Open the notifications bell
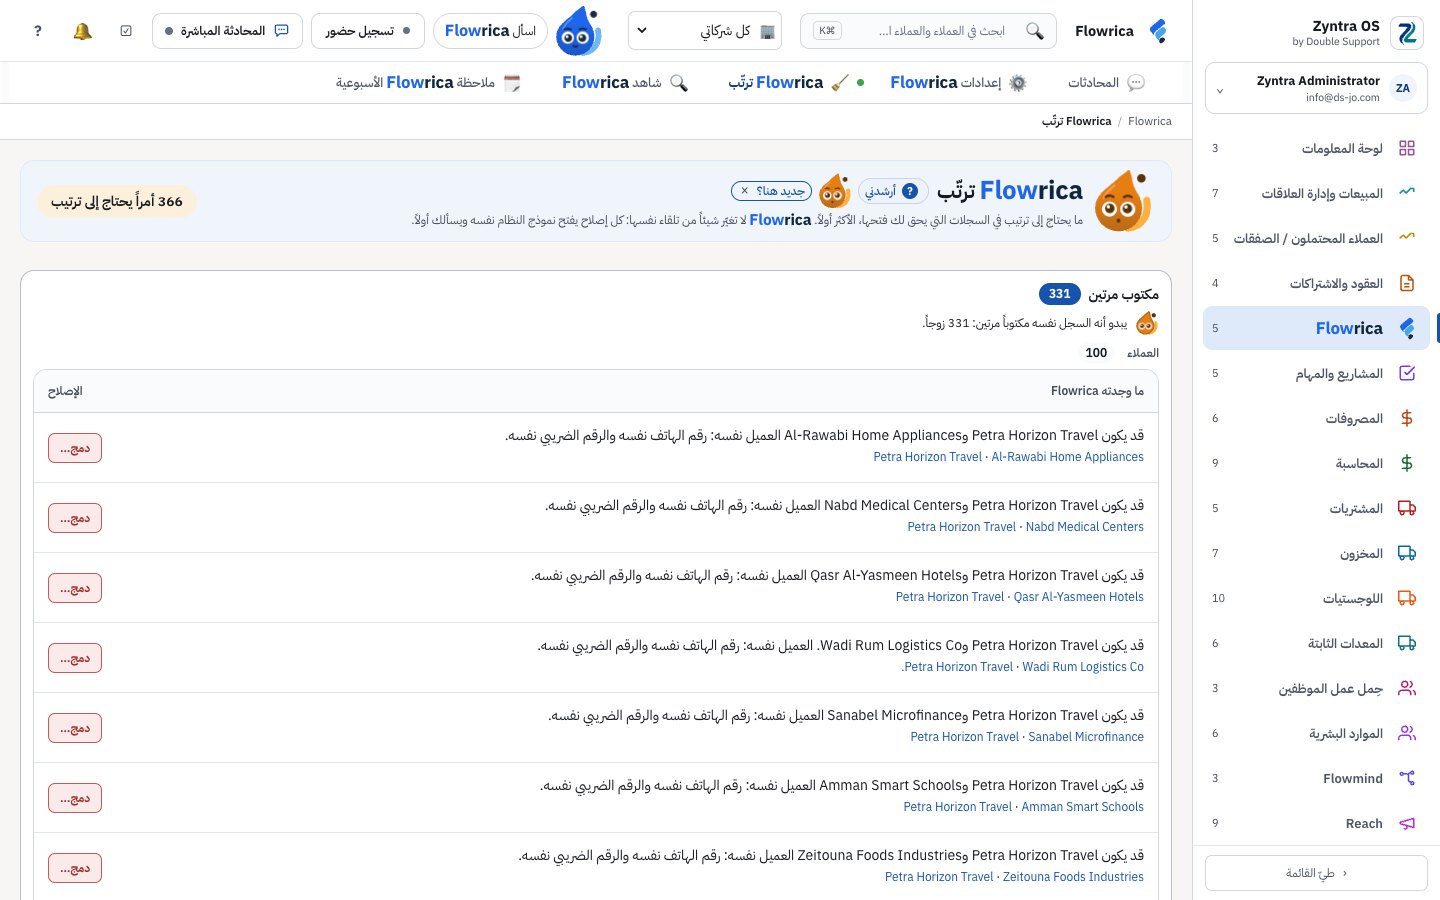This screenshot has height=900, width=1440. [83, 31]
